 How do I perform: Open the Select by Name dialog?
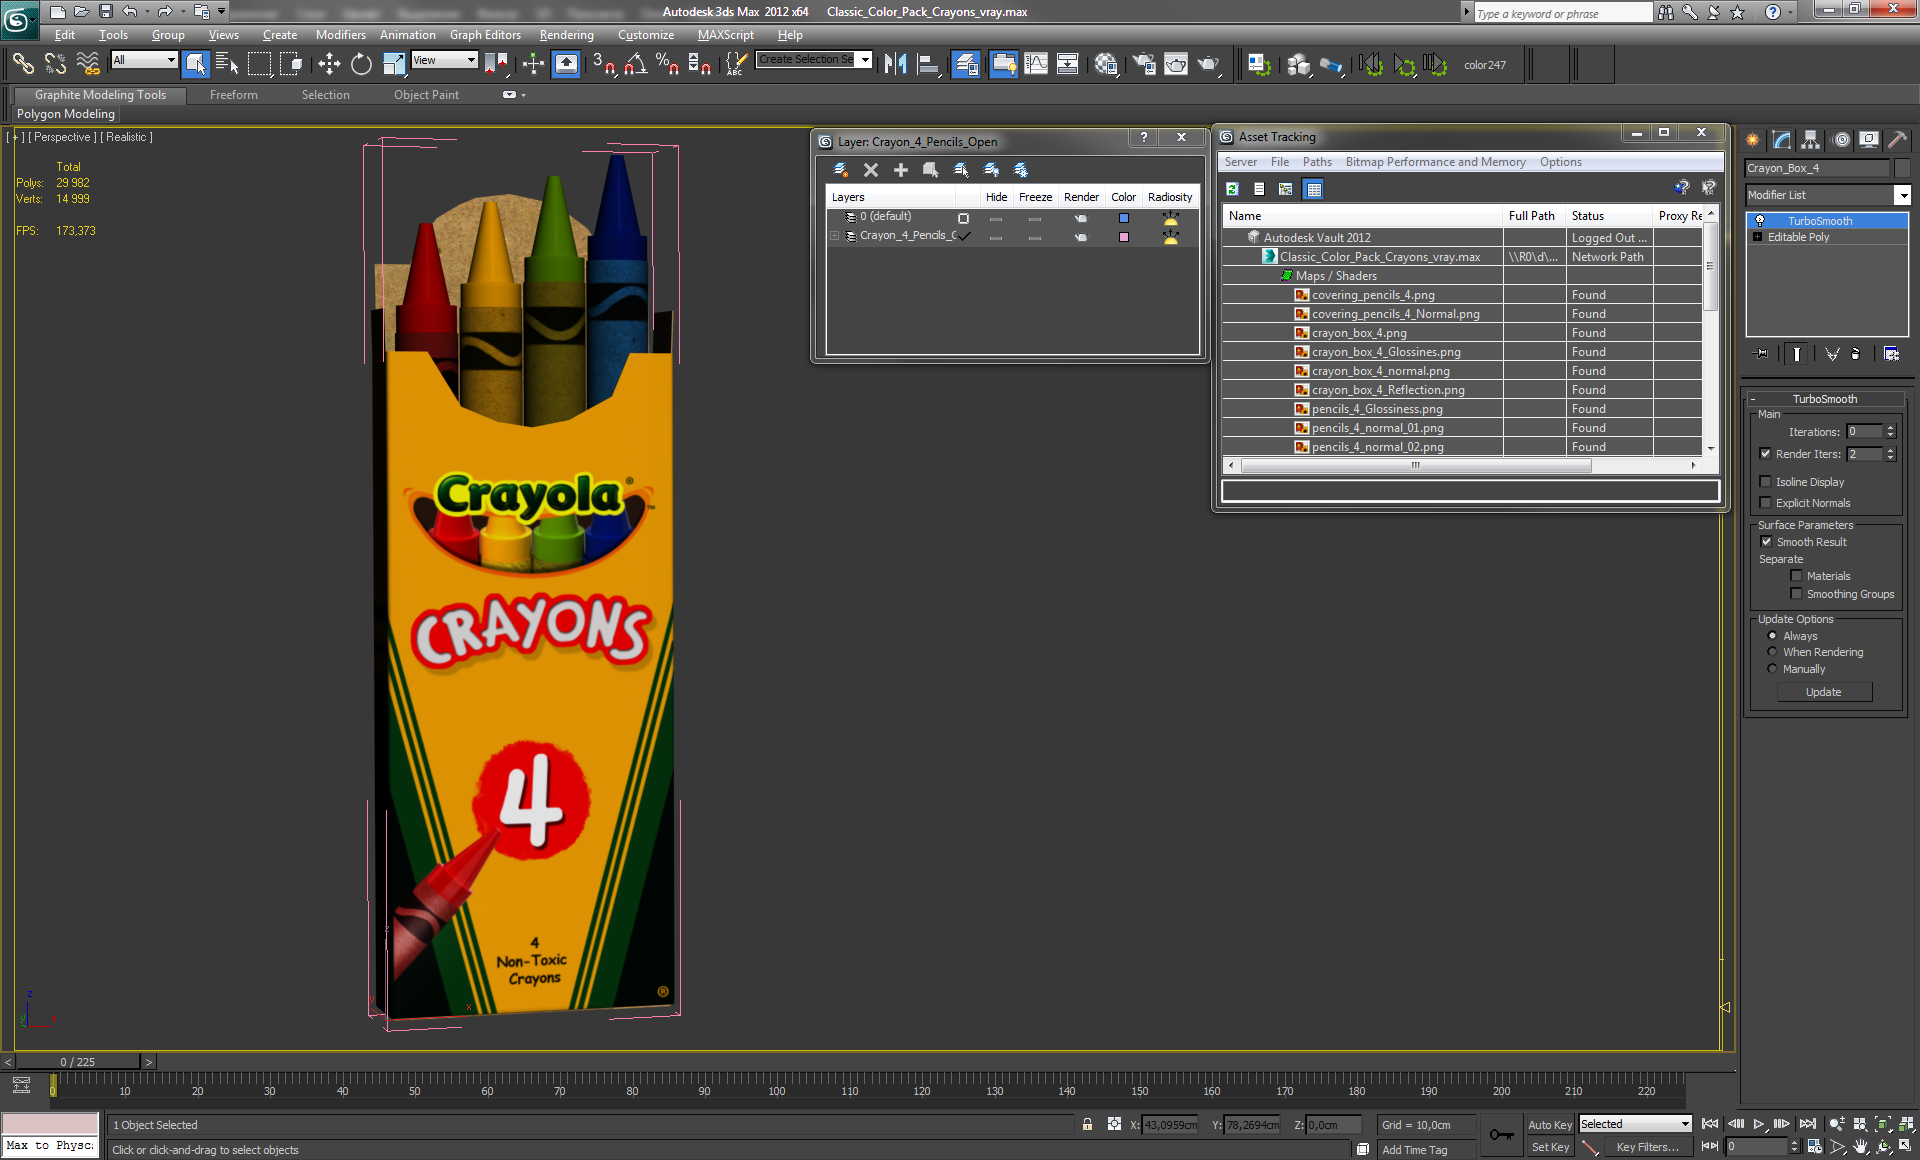tap(227, 64)
